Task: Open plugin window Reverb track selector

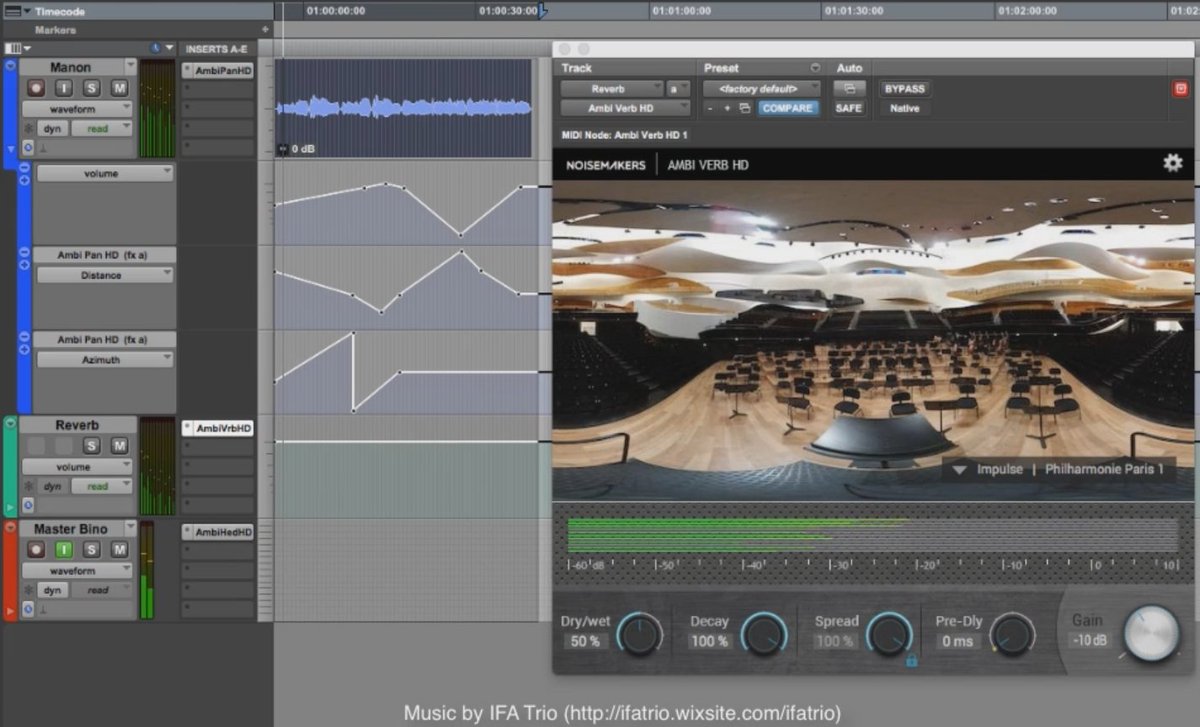Action: (611, 88)
